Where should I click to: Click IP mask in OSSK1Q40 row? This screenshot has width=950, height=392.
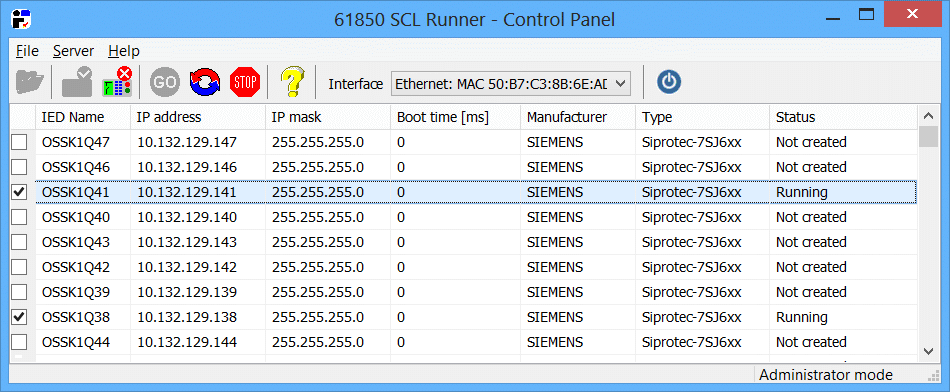(x=318, y=217)
